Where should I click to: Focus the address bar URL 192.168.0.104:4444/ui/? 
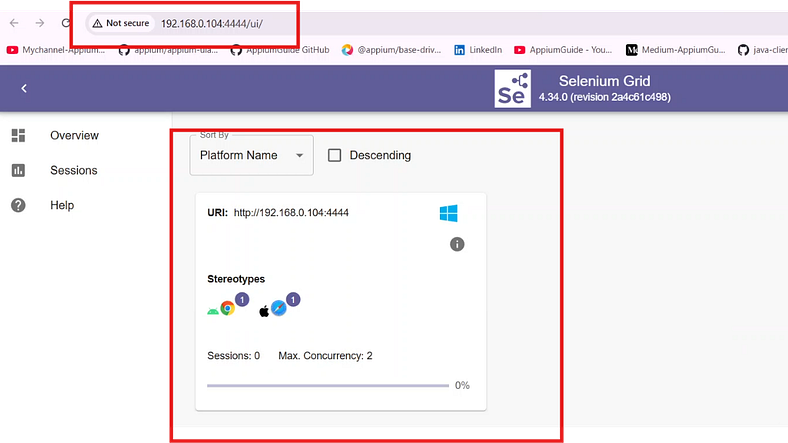coord(212,24)
